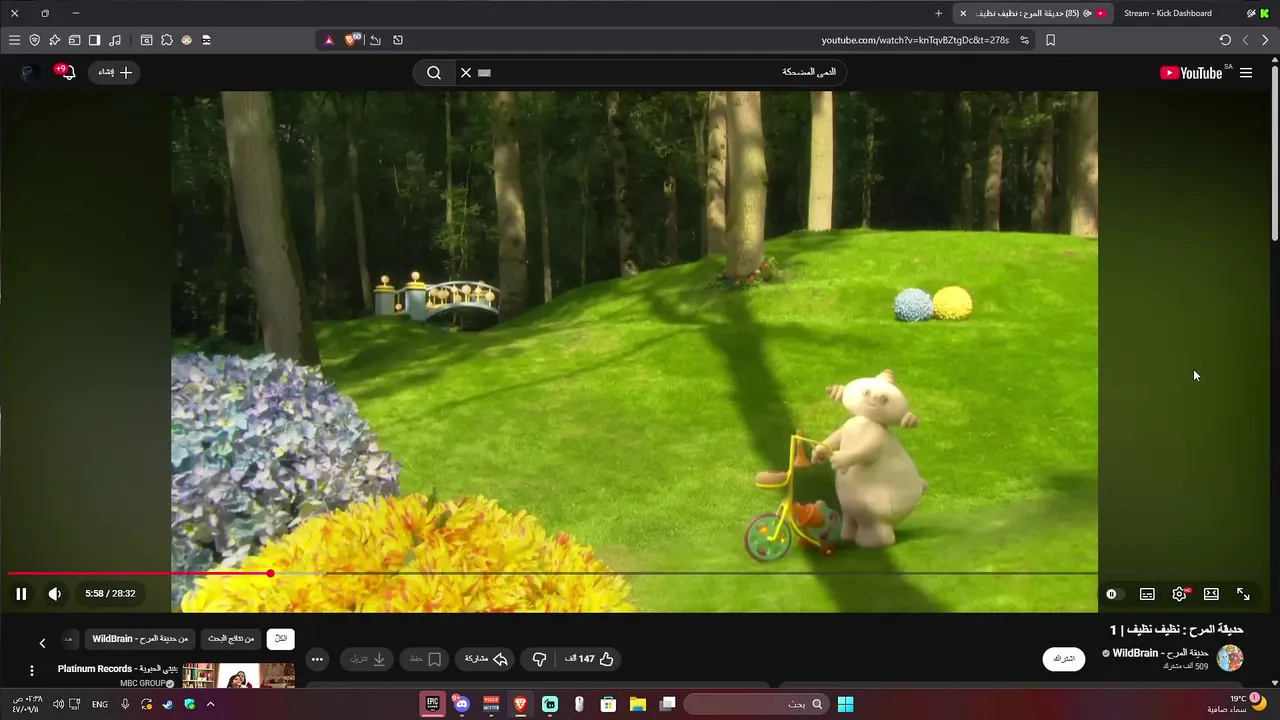Open the WildBrain channel avatar
Viewport: 1280px width, 720px height.
[x=1229, y=658]
